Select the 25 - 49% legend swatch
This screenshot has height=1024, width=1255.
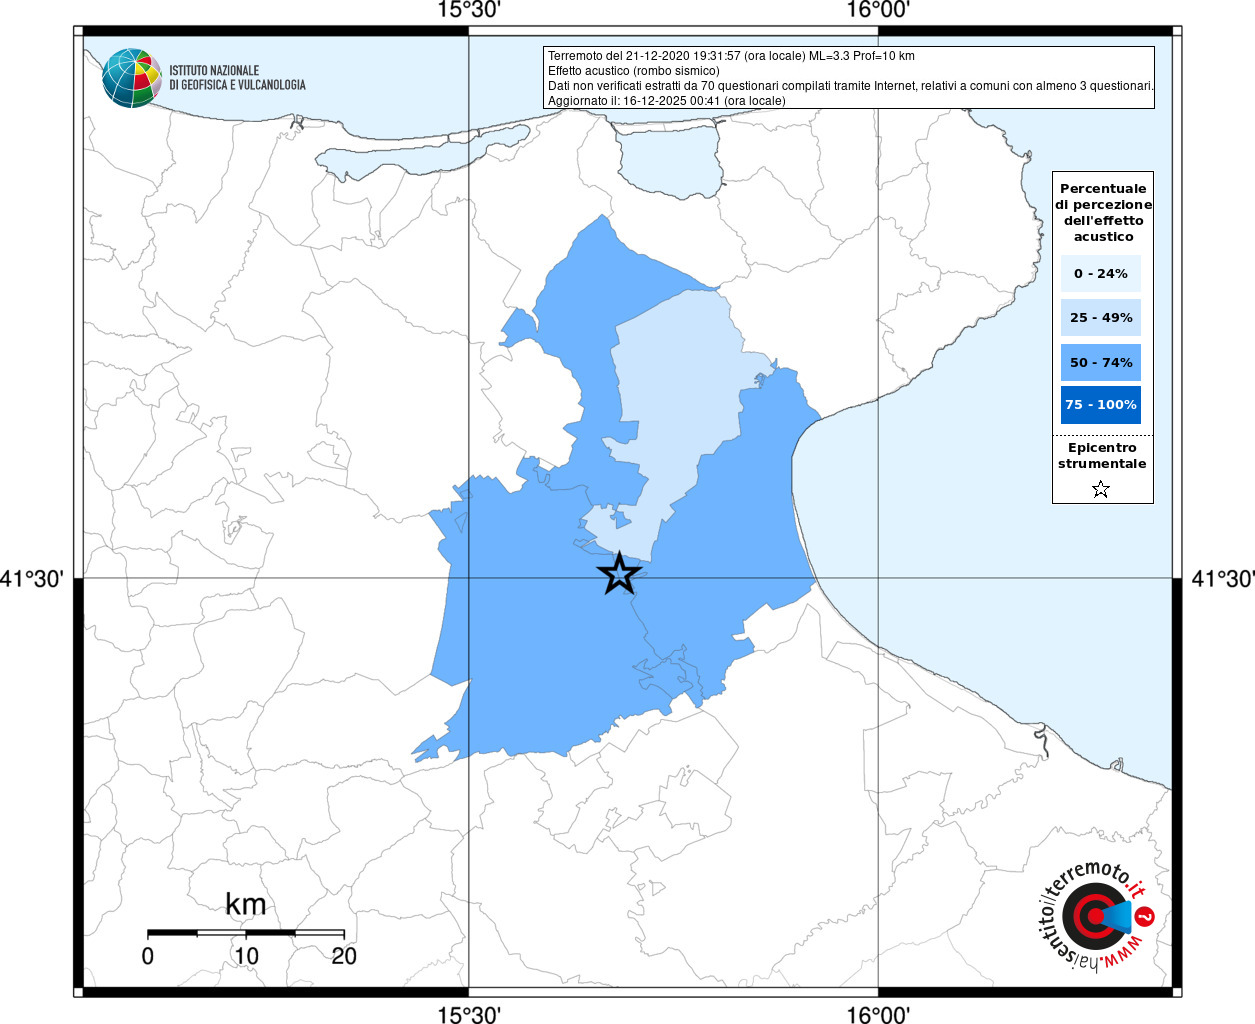(1100, 318)
